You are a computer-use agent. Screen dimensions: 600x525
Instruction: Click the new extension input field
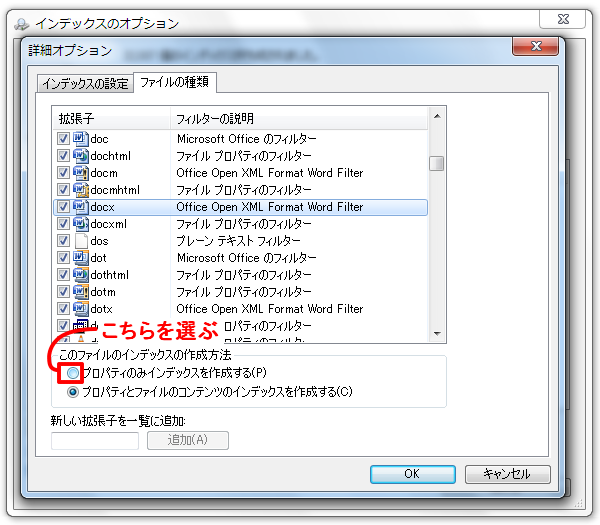point(95,441)
